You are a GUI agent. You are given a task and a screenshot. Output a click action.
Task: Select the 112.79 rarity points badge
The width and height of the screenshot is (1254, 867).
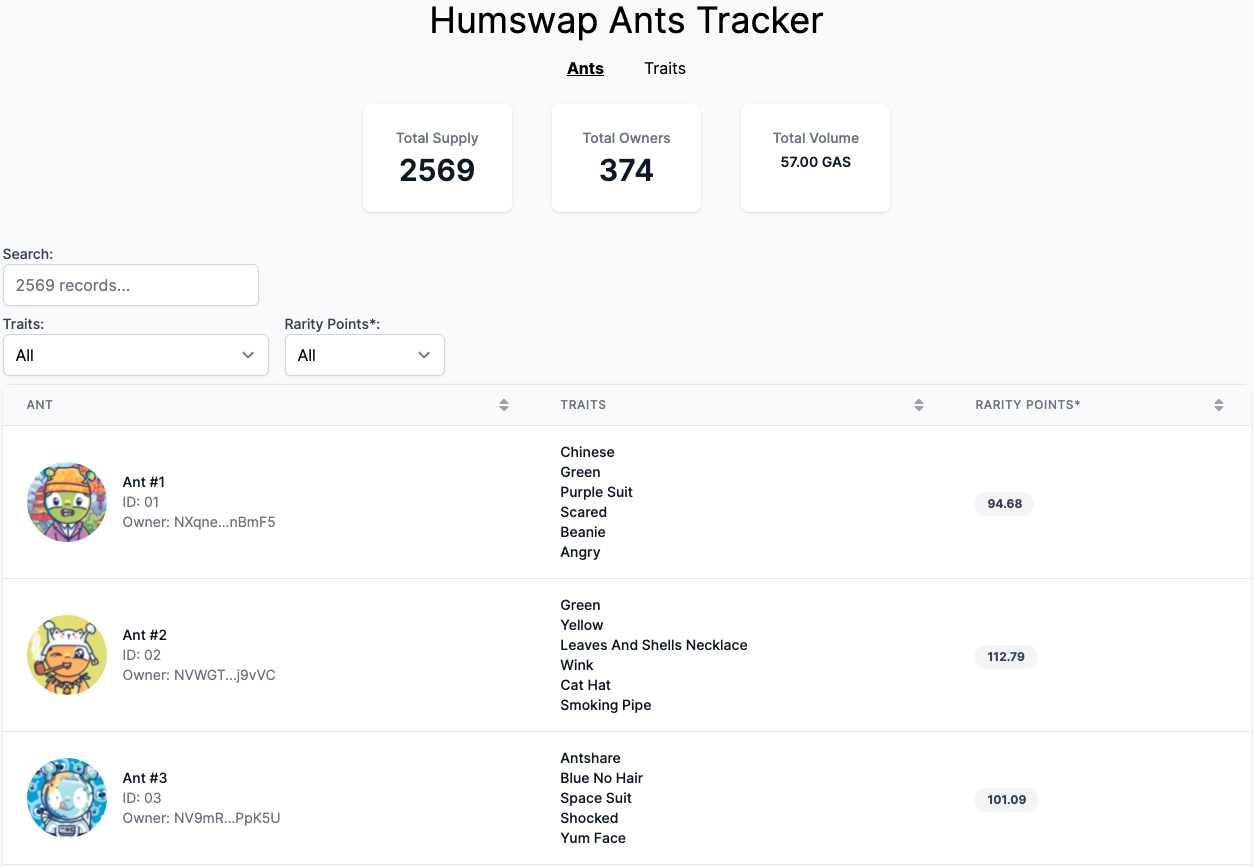pyautogui.click(x=1005, y=657)
